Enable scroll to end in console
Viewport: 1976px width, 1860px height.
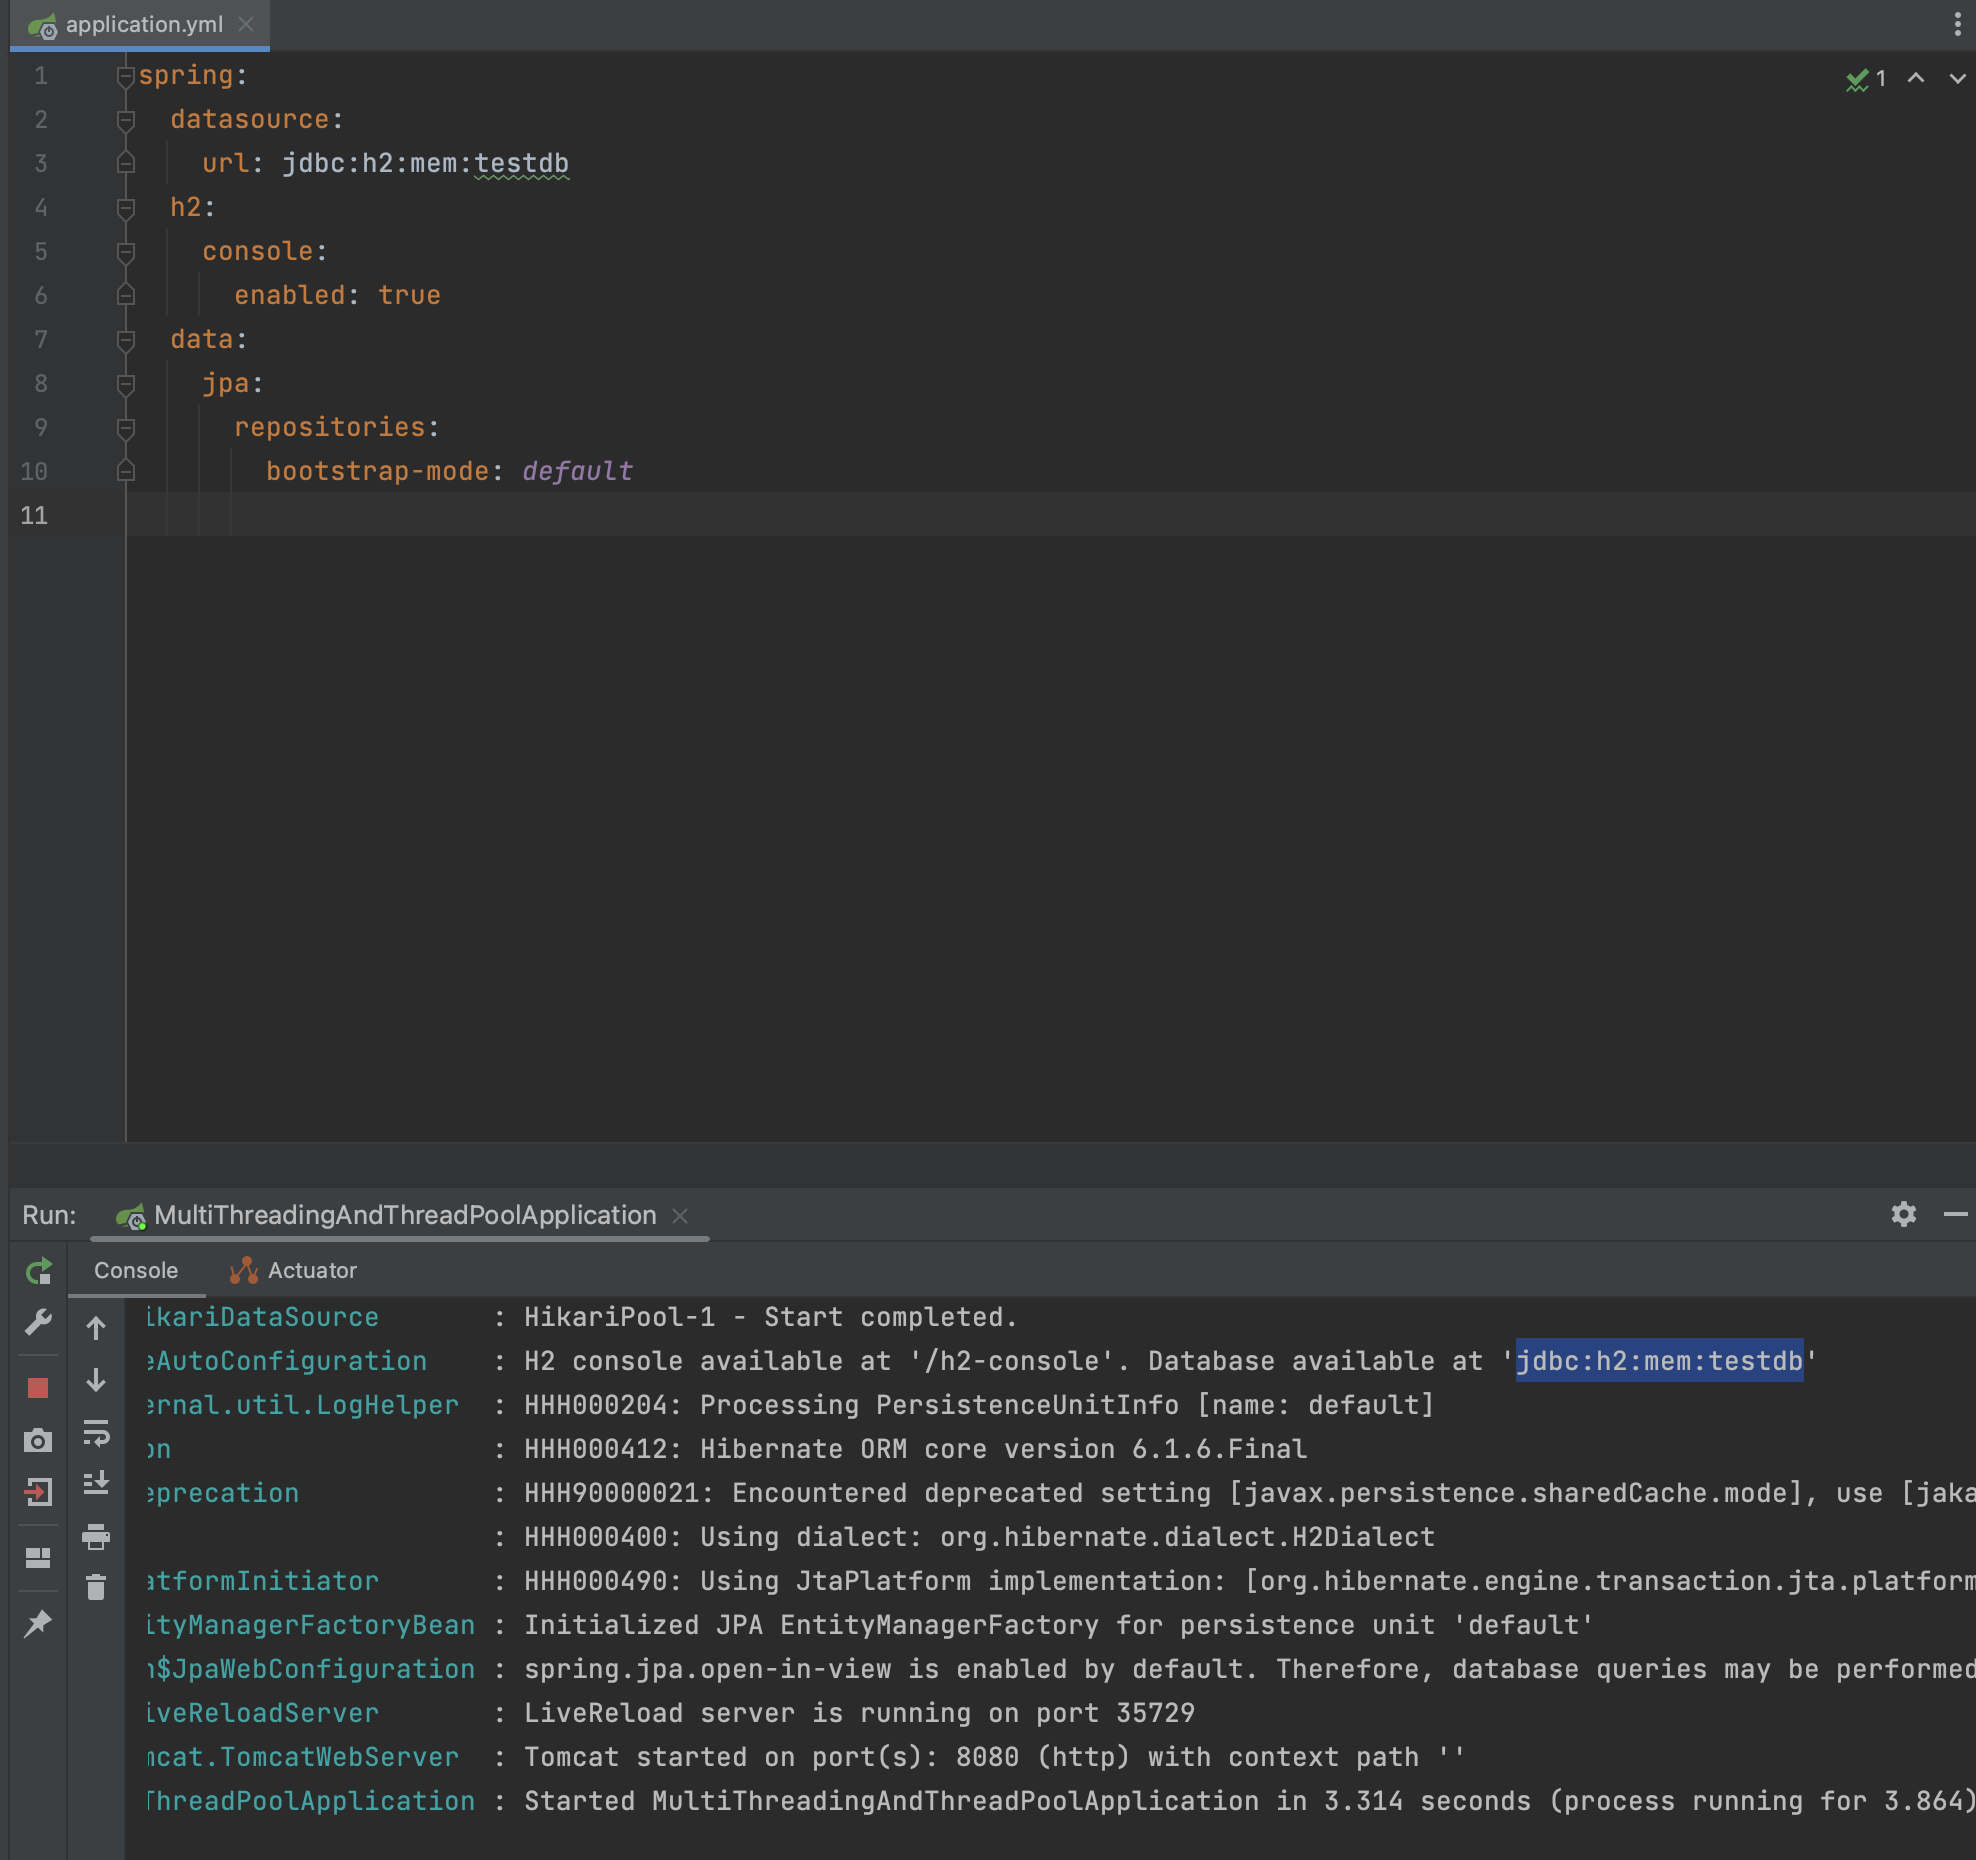tap(96, 1483)
